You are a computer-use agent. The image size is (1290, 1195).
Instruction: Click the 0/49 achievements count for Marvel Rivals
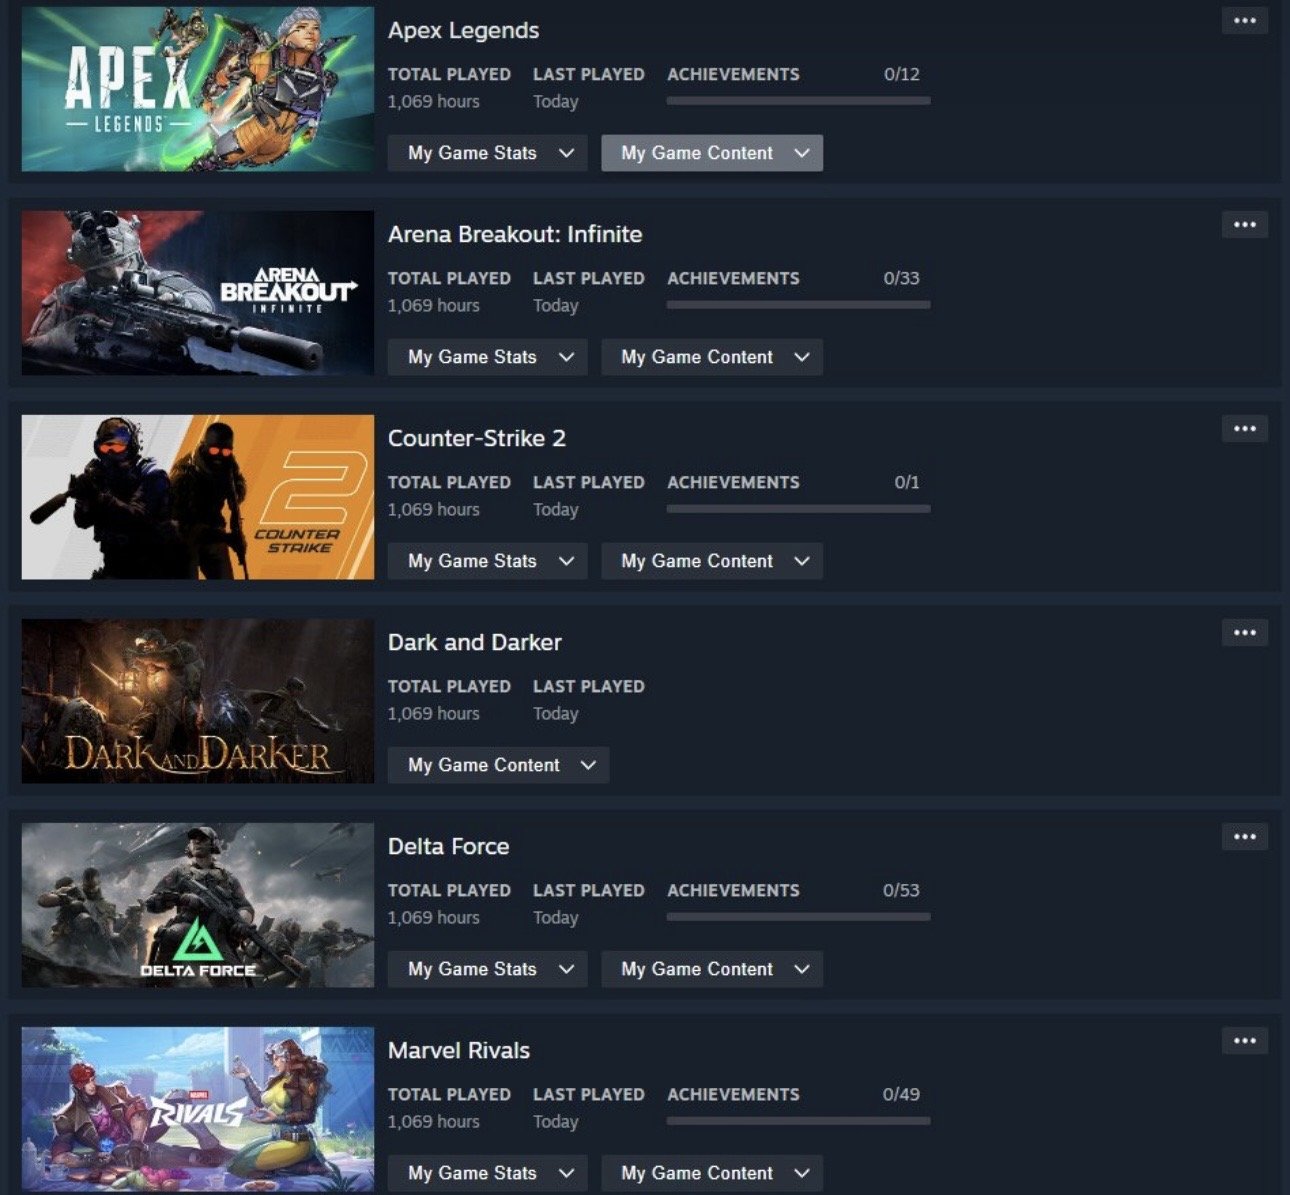902,1094
